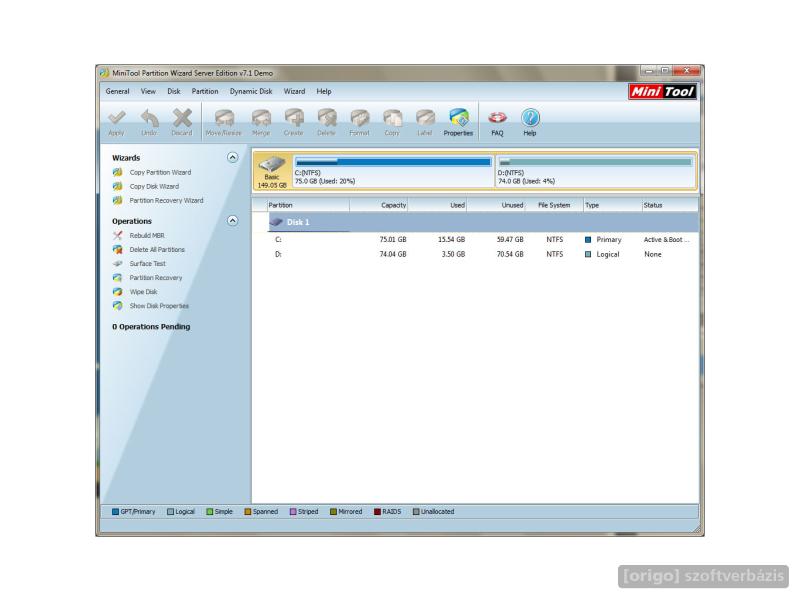Open the Dynamic Disk menu
Image resolution: width=800 pixels, height=600 pixels.
point(251,91)
